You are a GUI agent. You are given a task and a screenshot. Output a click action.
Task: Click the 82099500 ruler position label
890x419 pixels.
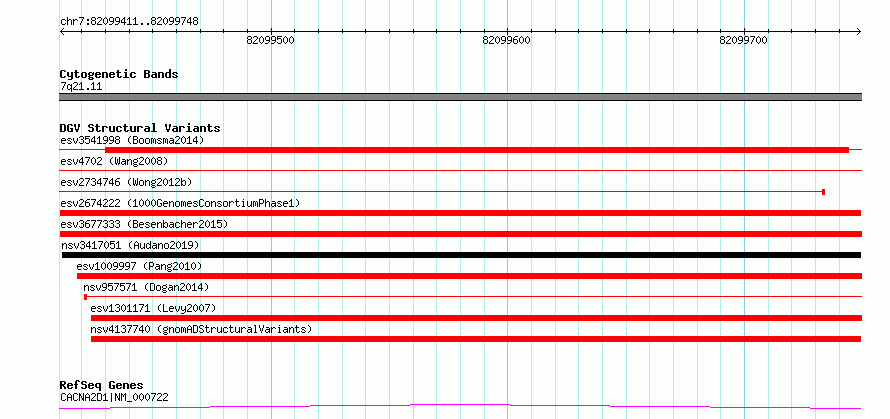(x=271, y=40)
